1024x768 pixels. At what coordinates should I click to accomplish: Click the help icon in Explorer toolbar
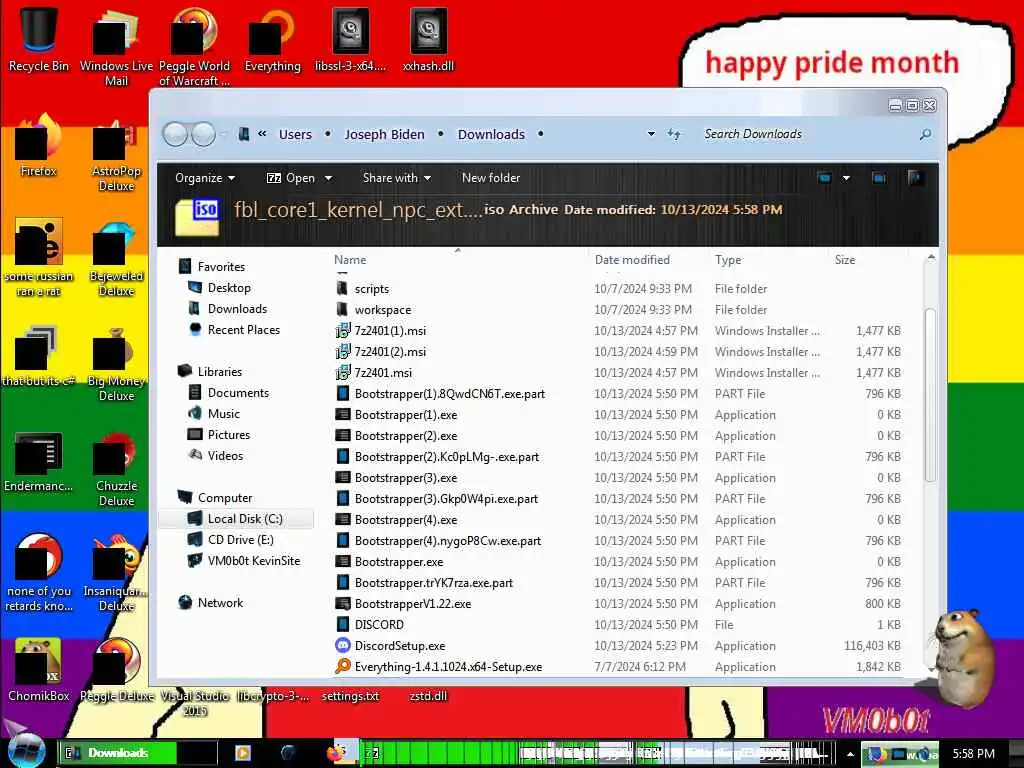(x=914, y=178)
